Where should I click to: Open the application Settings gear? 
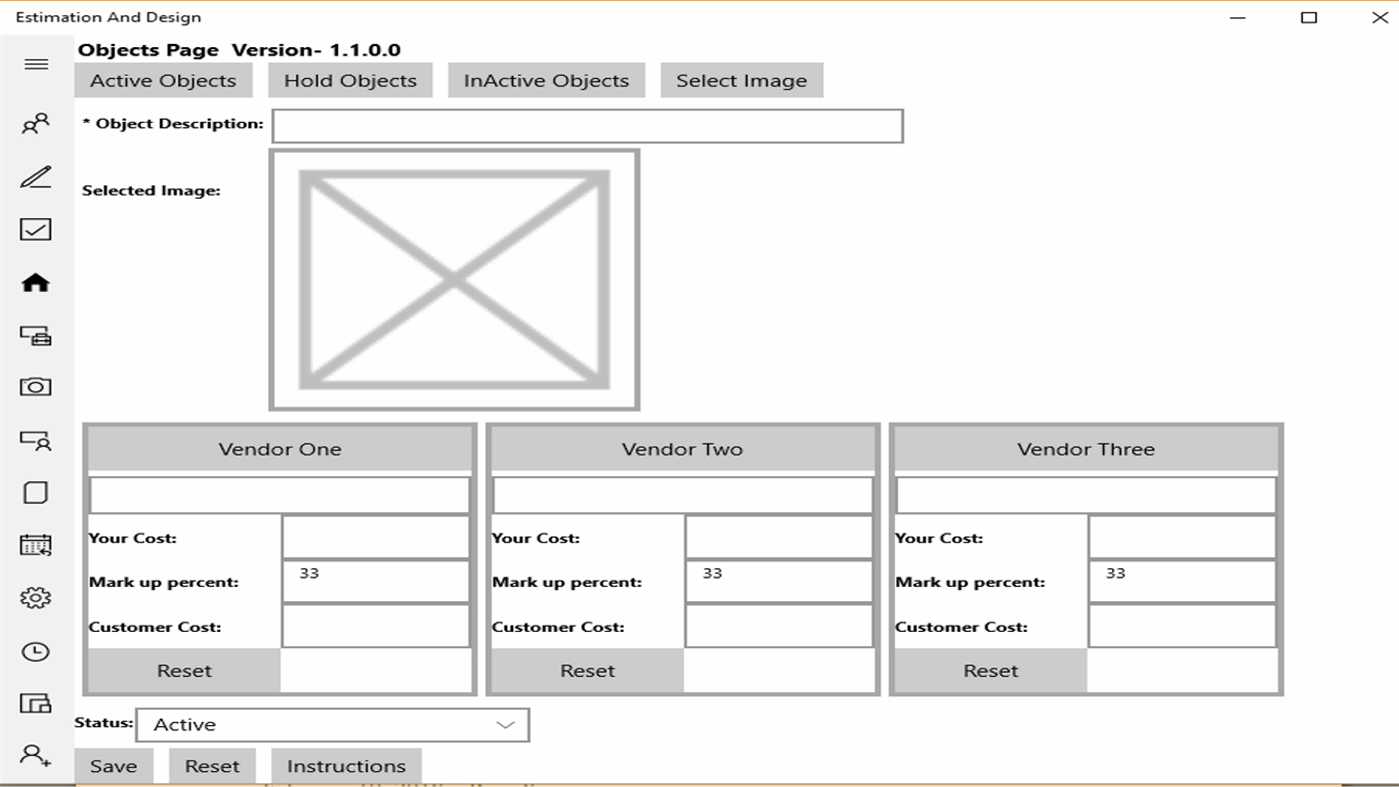pyautogui.click(x=36, y=597)
